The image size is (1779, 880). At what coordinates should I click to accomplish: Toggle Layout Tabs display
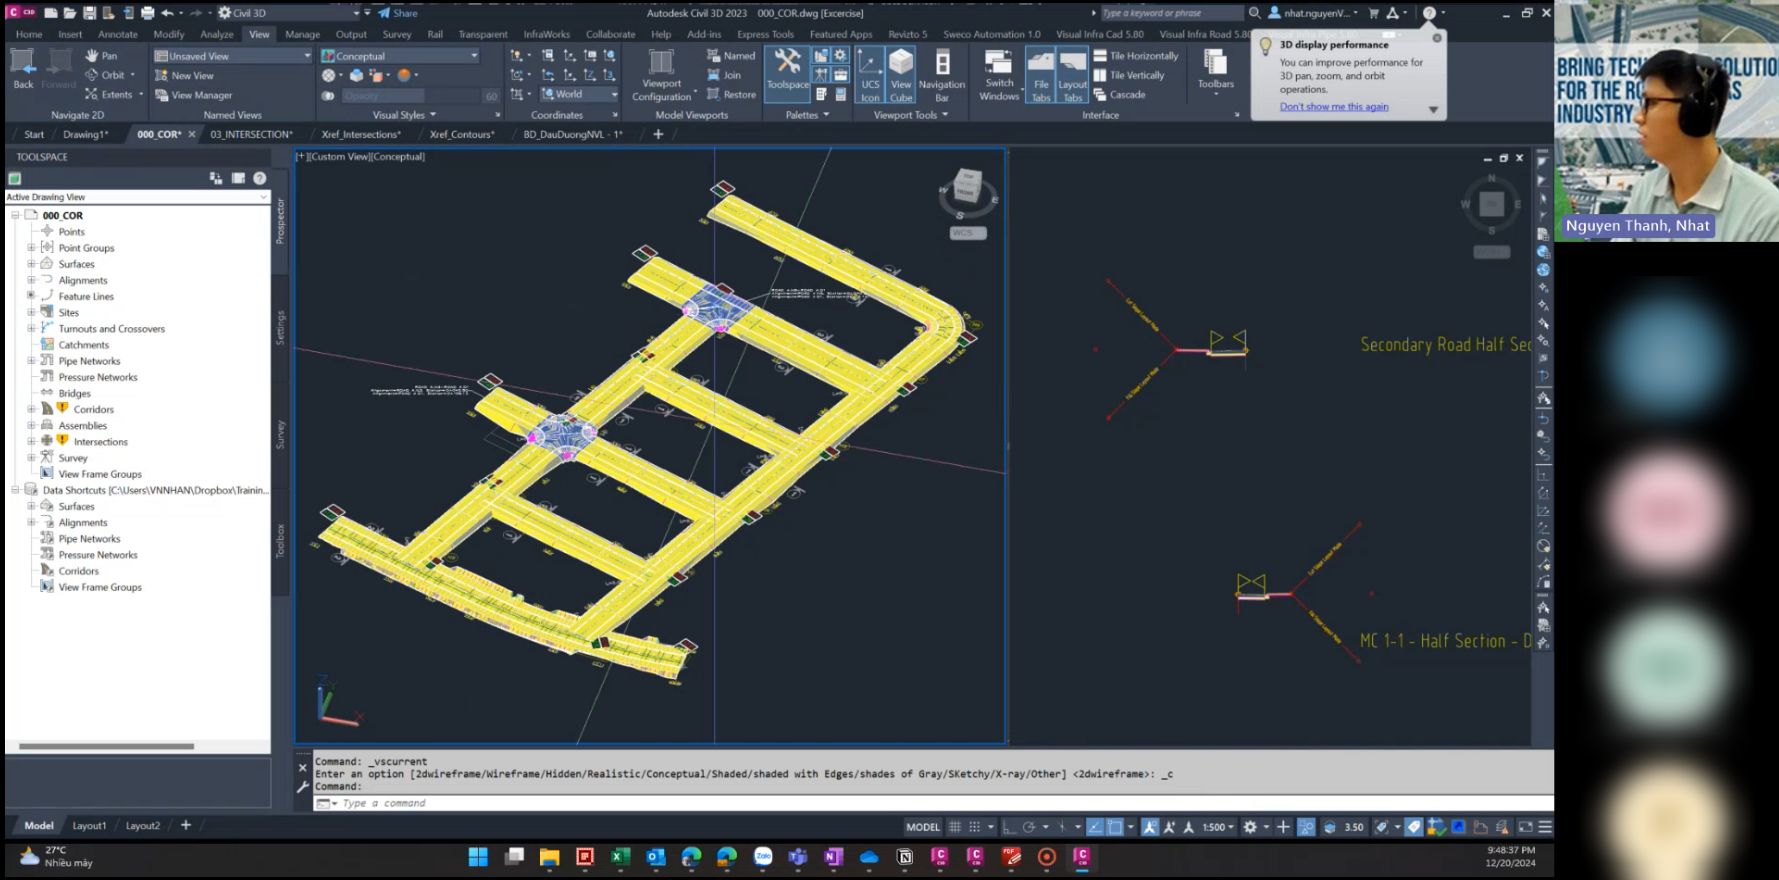click(x=1072, y=75)
